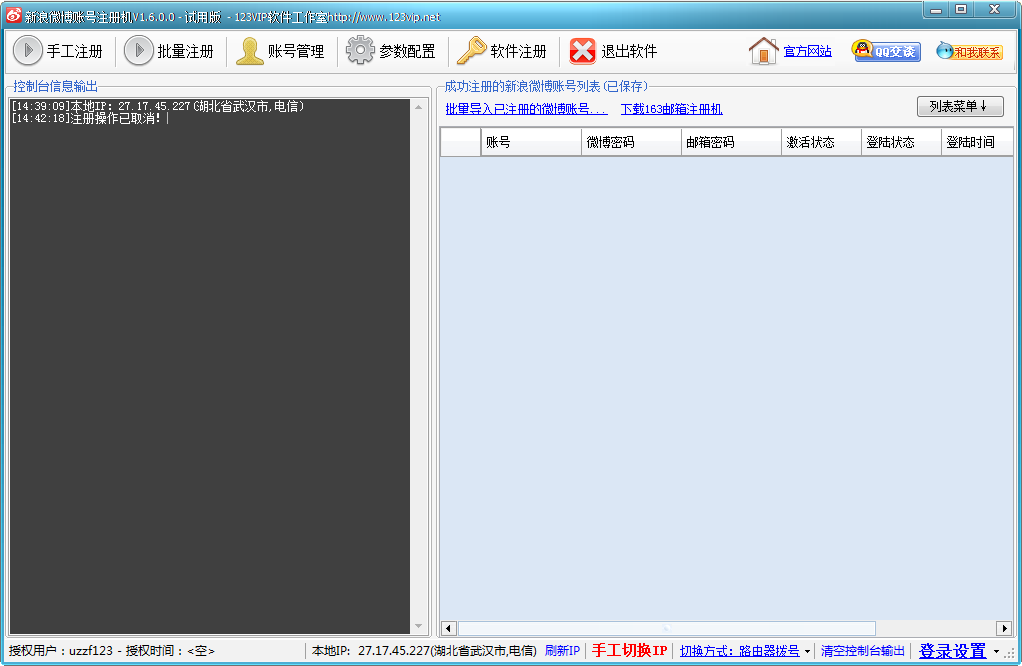Click the 登陆状态 column header

pos(901,142)
